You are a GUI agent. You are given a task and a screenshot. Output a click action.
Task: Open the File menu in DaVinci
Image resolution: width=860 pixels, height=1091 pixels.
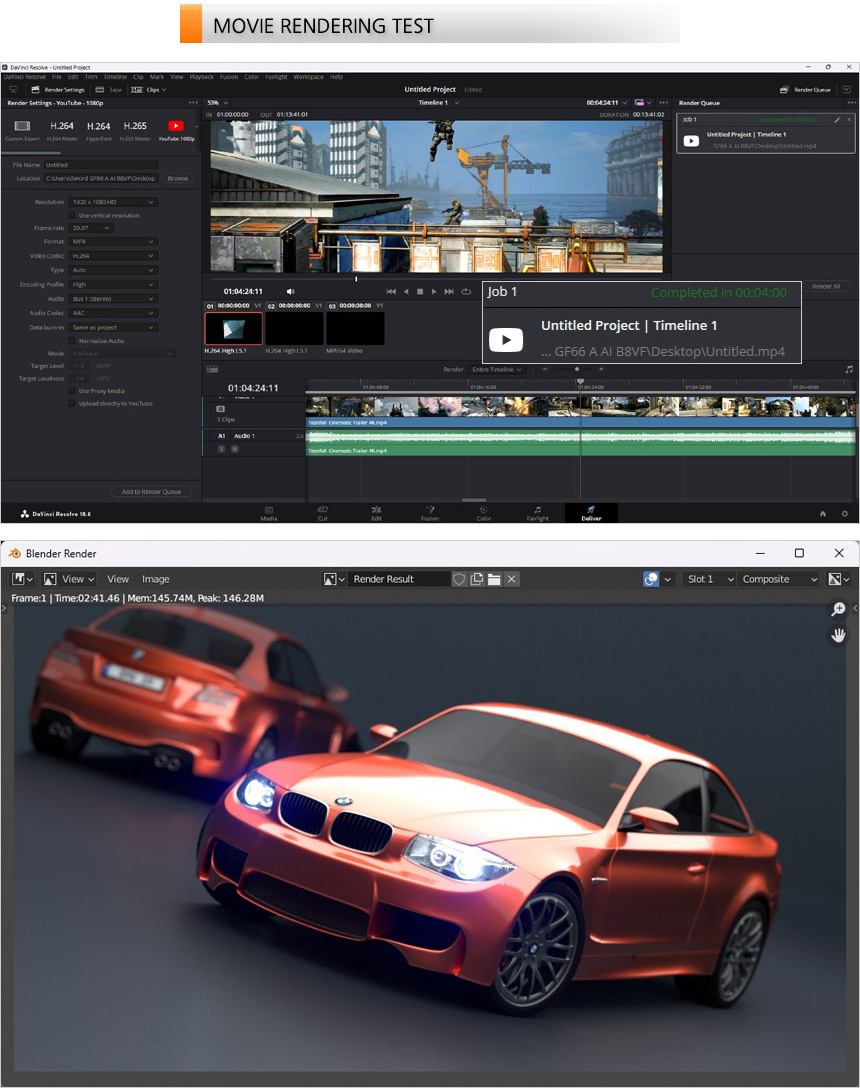(x=57, y=77)
